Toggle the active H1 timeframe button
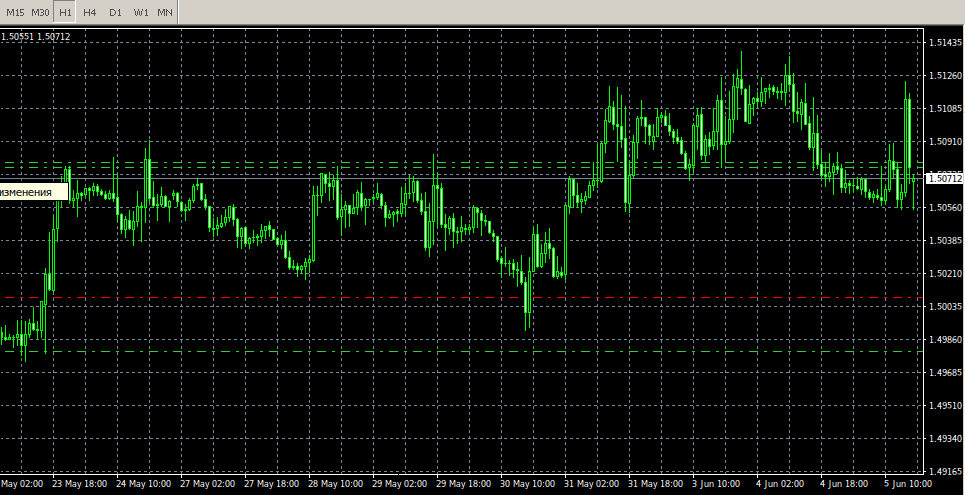The width and height of the screenshot is (965, 495). click(x=65, y=12)
